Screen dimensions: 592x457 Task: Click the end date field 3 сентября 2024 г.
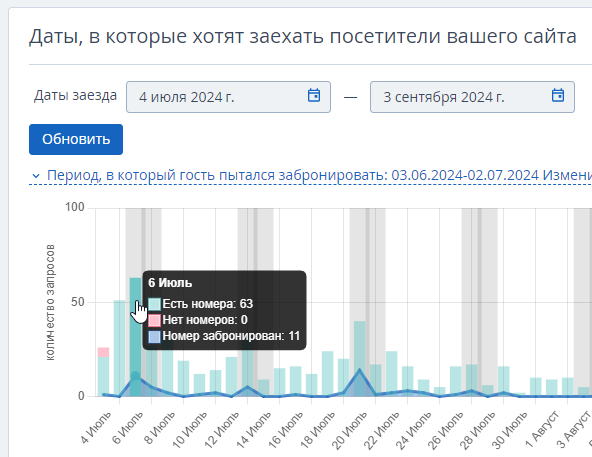pos(472,97)
